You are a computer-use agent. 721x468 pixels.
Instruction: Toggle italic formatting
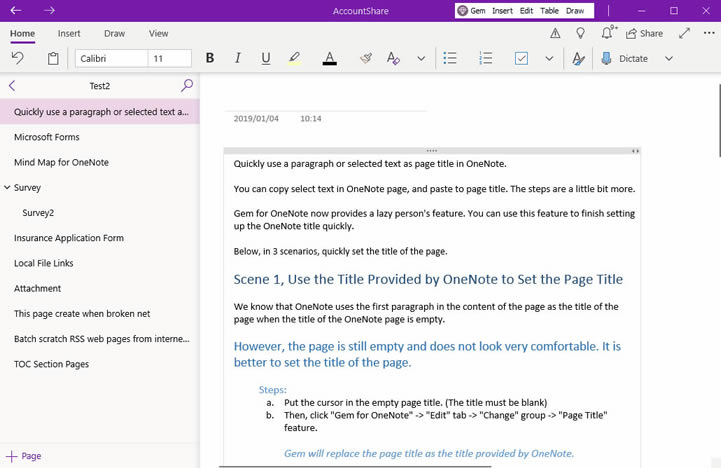click(x=237, y=59)
